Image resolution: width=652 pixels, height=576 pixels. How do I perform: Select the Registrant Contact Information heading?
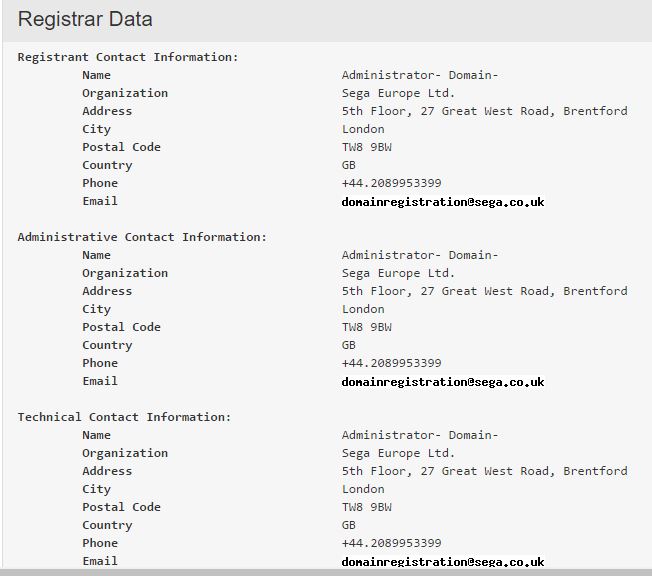128,57
